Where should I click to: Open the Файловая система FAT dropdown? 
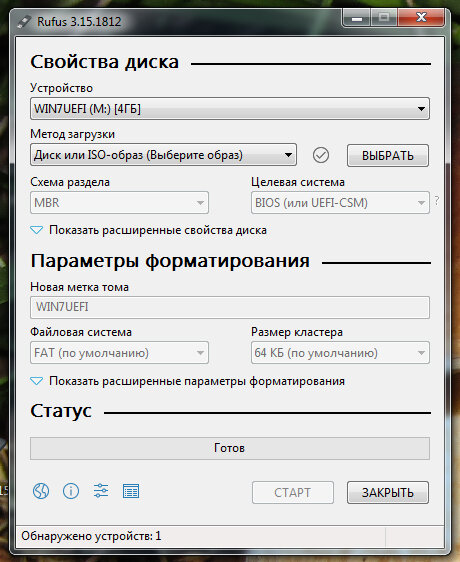(x=119, y=353)
